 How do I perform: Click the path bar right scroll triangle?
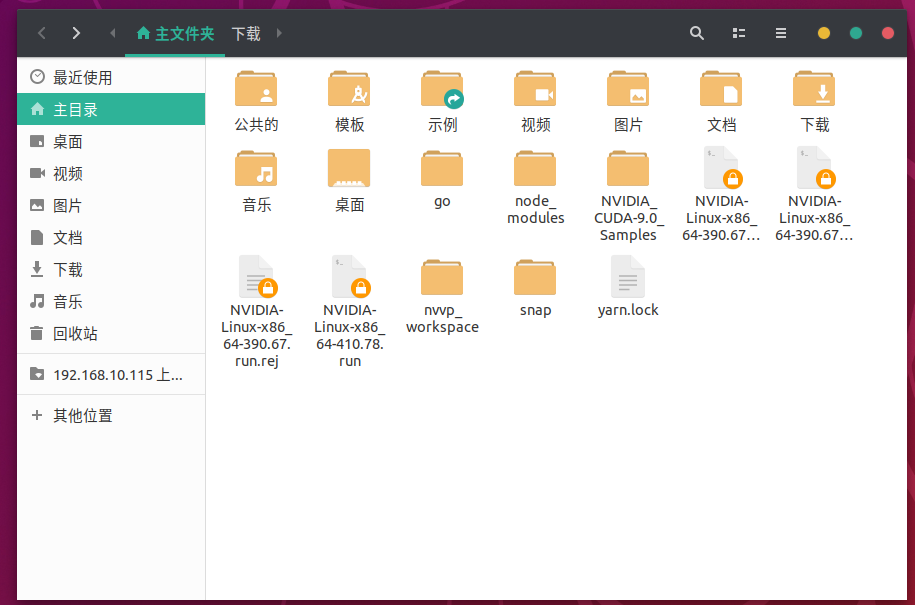[279, 33]
